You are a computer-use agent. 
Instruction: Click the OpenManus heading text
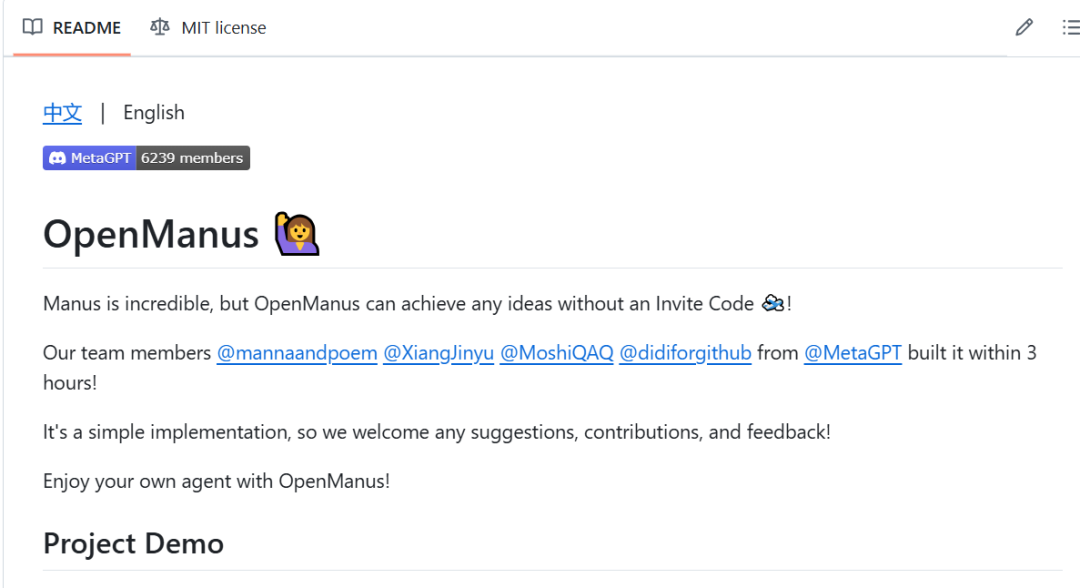point(151,234)
